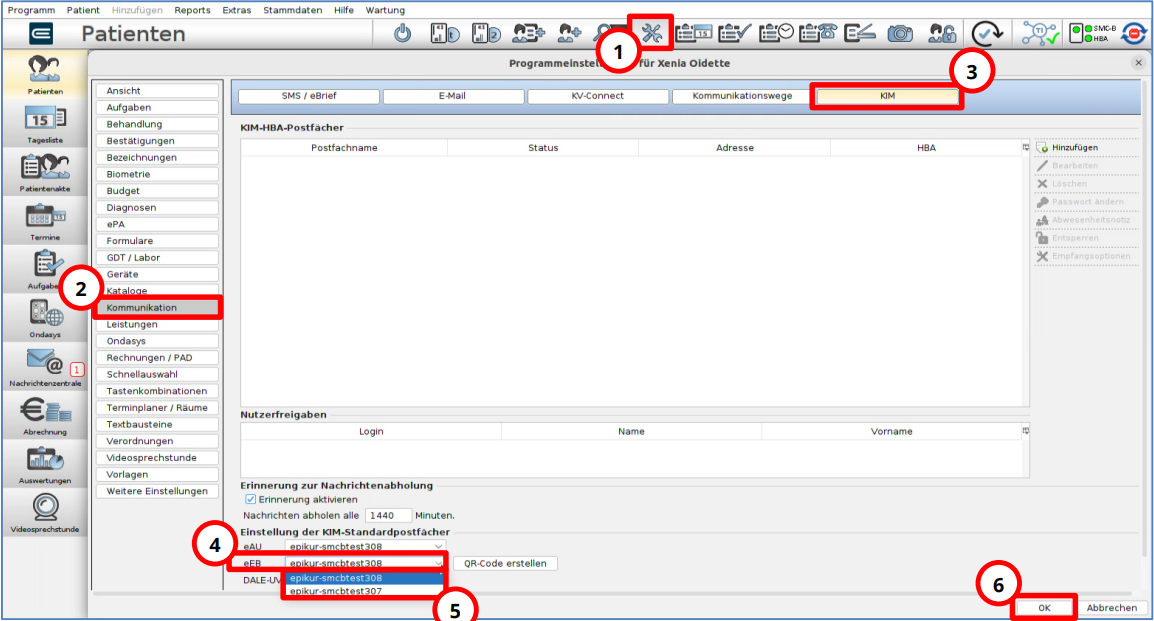Select Kommunikation in the settings category list
Viewport: 1154px width, 621px height.
click(157, 308)
